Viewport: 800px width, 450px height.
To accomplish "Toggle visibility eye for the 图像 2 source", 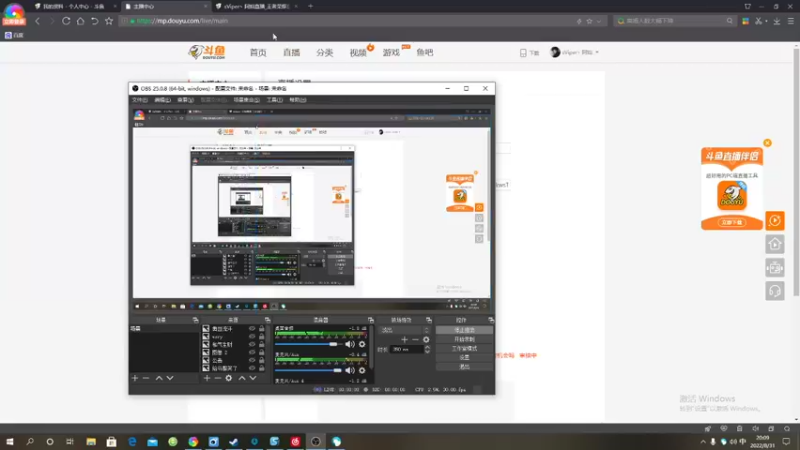I will [x=252, y=352].
